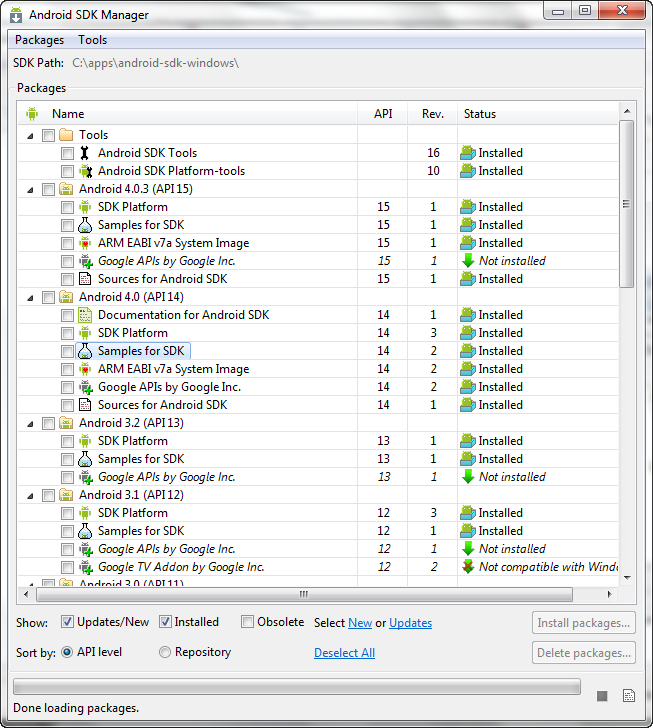The height and width of the screenshot is (728, 653).
Task: Uncheck the Updates/New show filter
Action: [67, 622]
